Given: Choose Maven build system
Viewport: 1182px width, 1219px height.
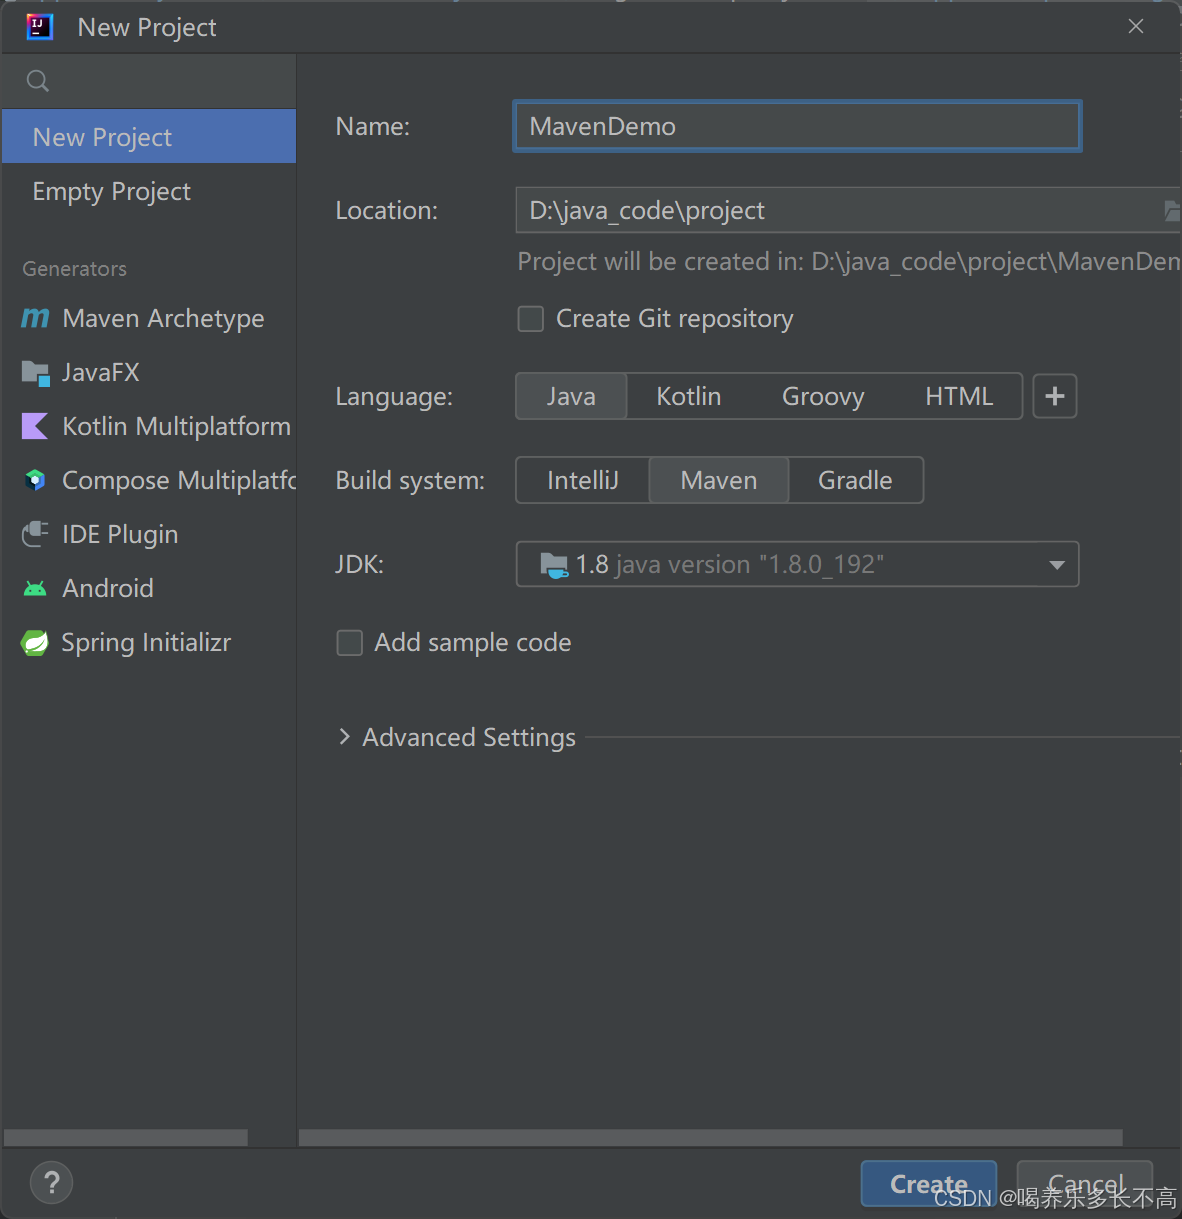Looking at the screenshot, I should coord(719,480).
